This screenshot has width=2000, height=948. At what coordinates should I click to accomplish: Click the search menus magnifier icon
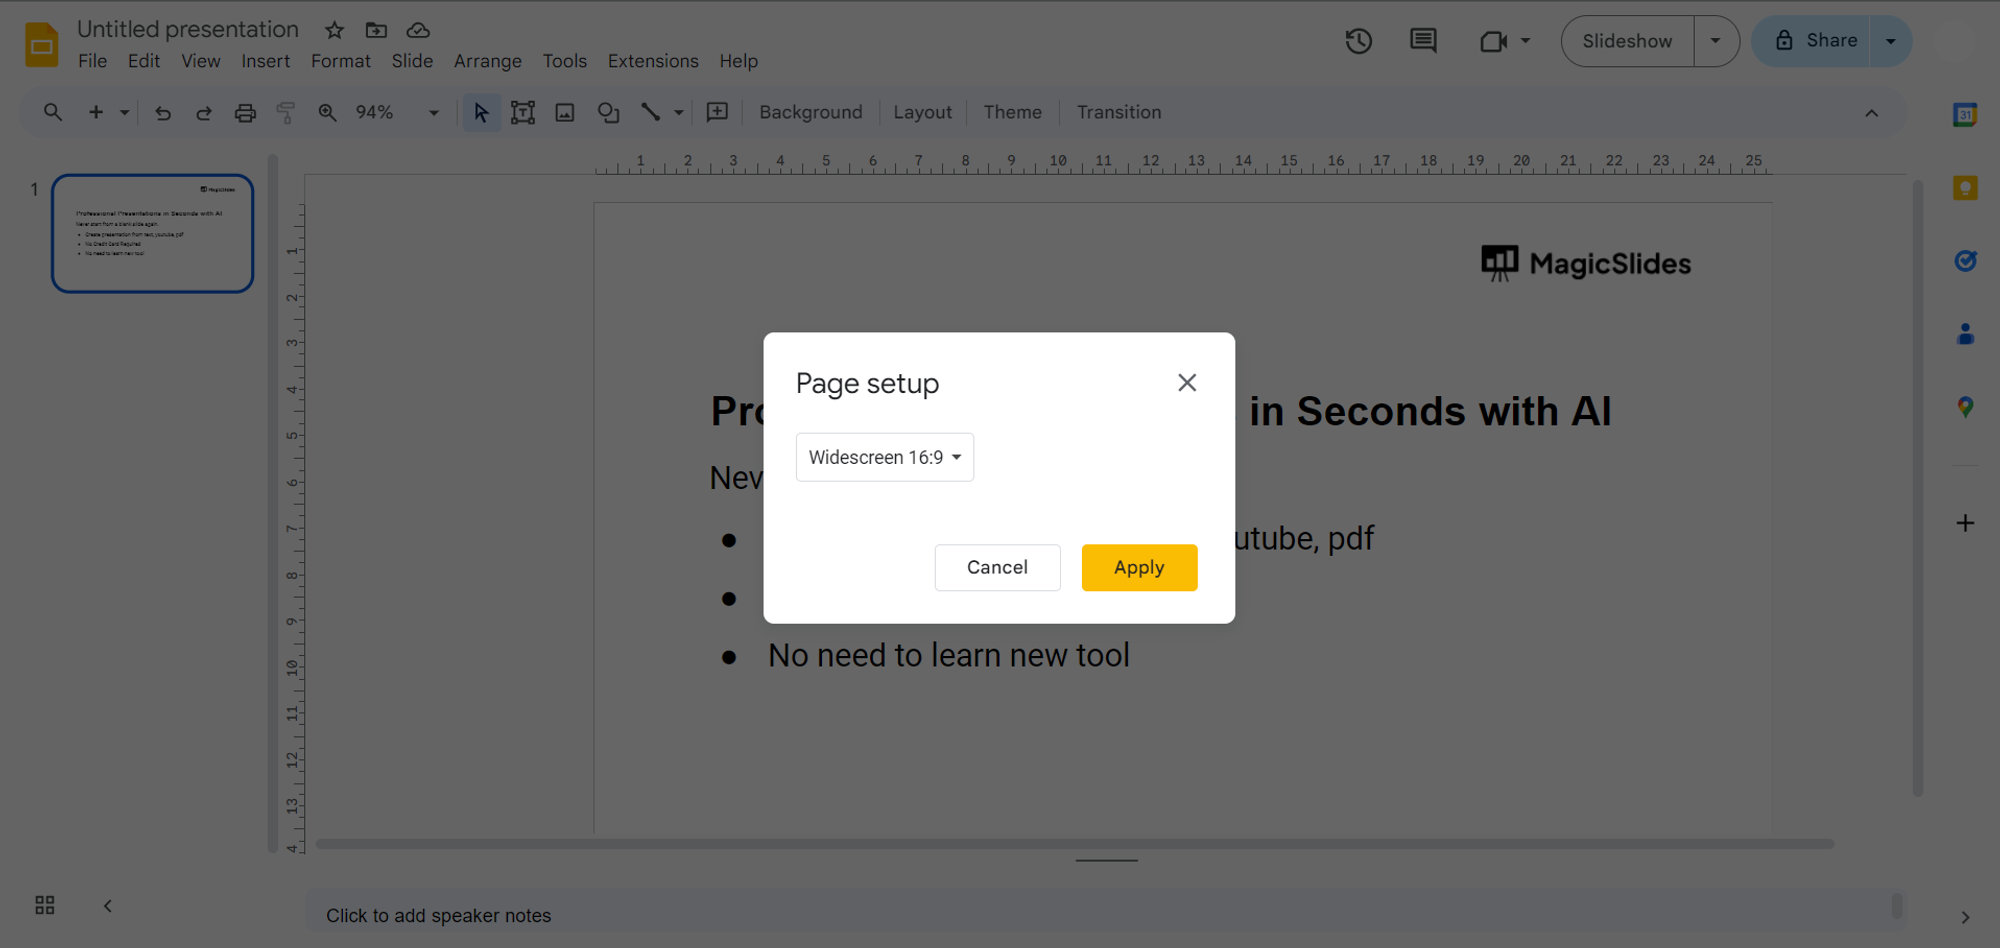coord(53,112)
